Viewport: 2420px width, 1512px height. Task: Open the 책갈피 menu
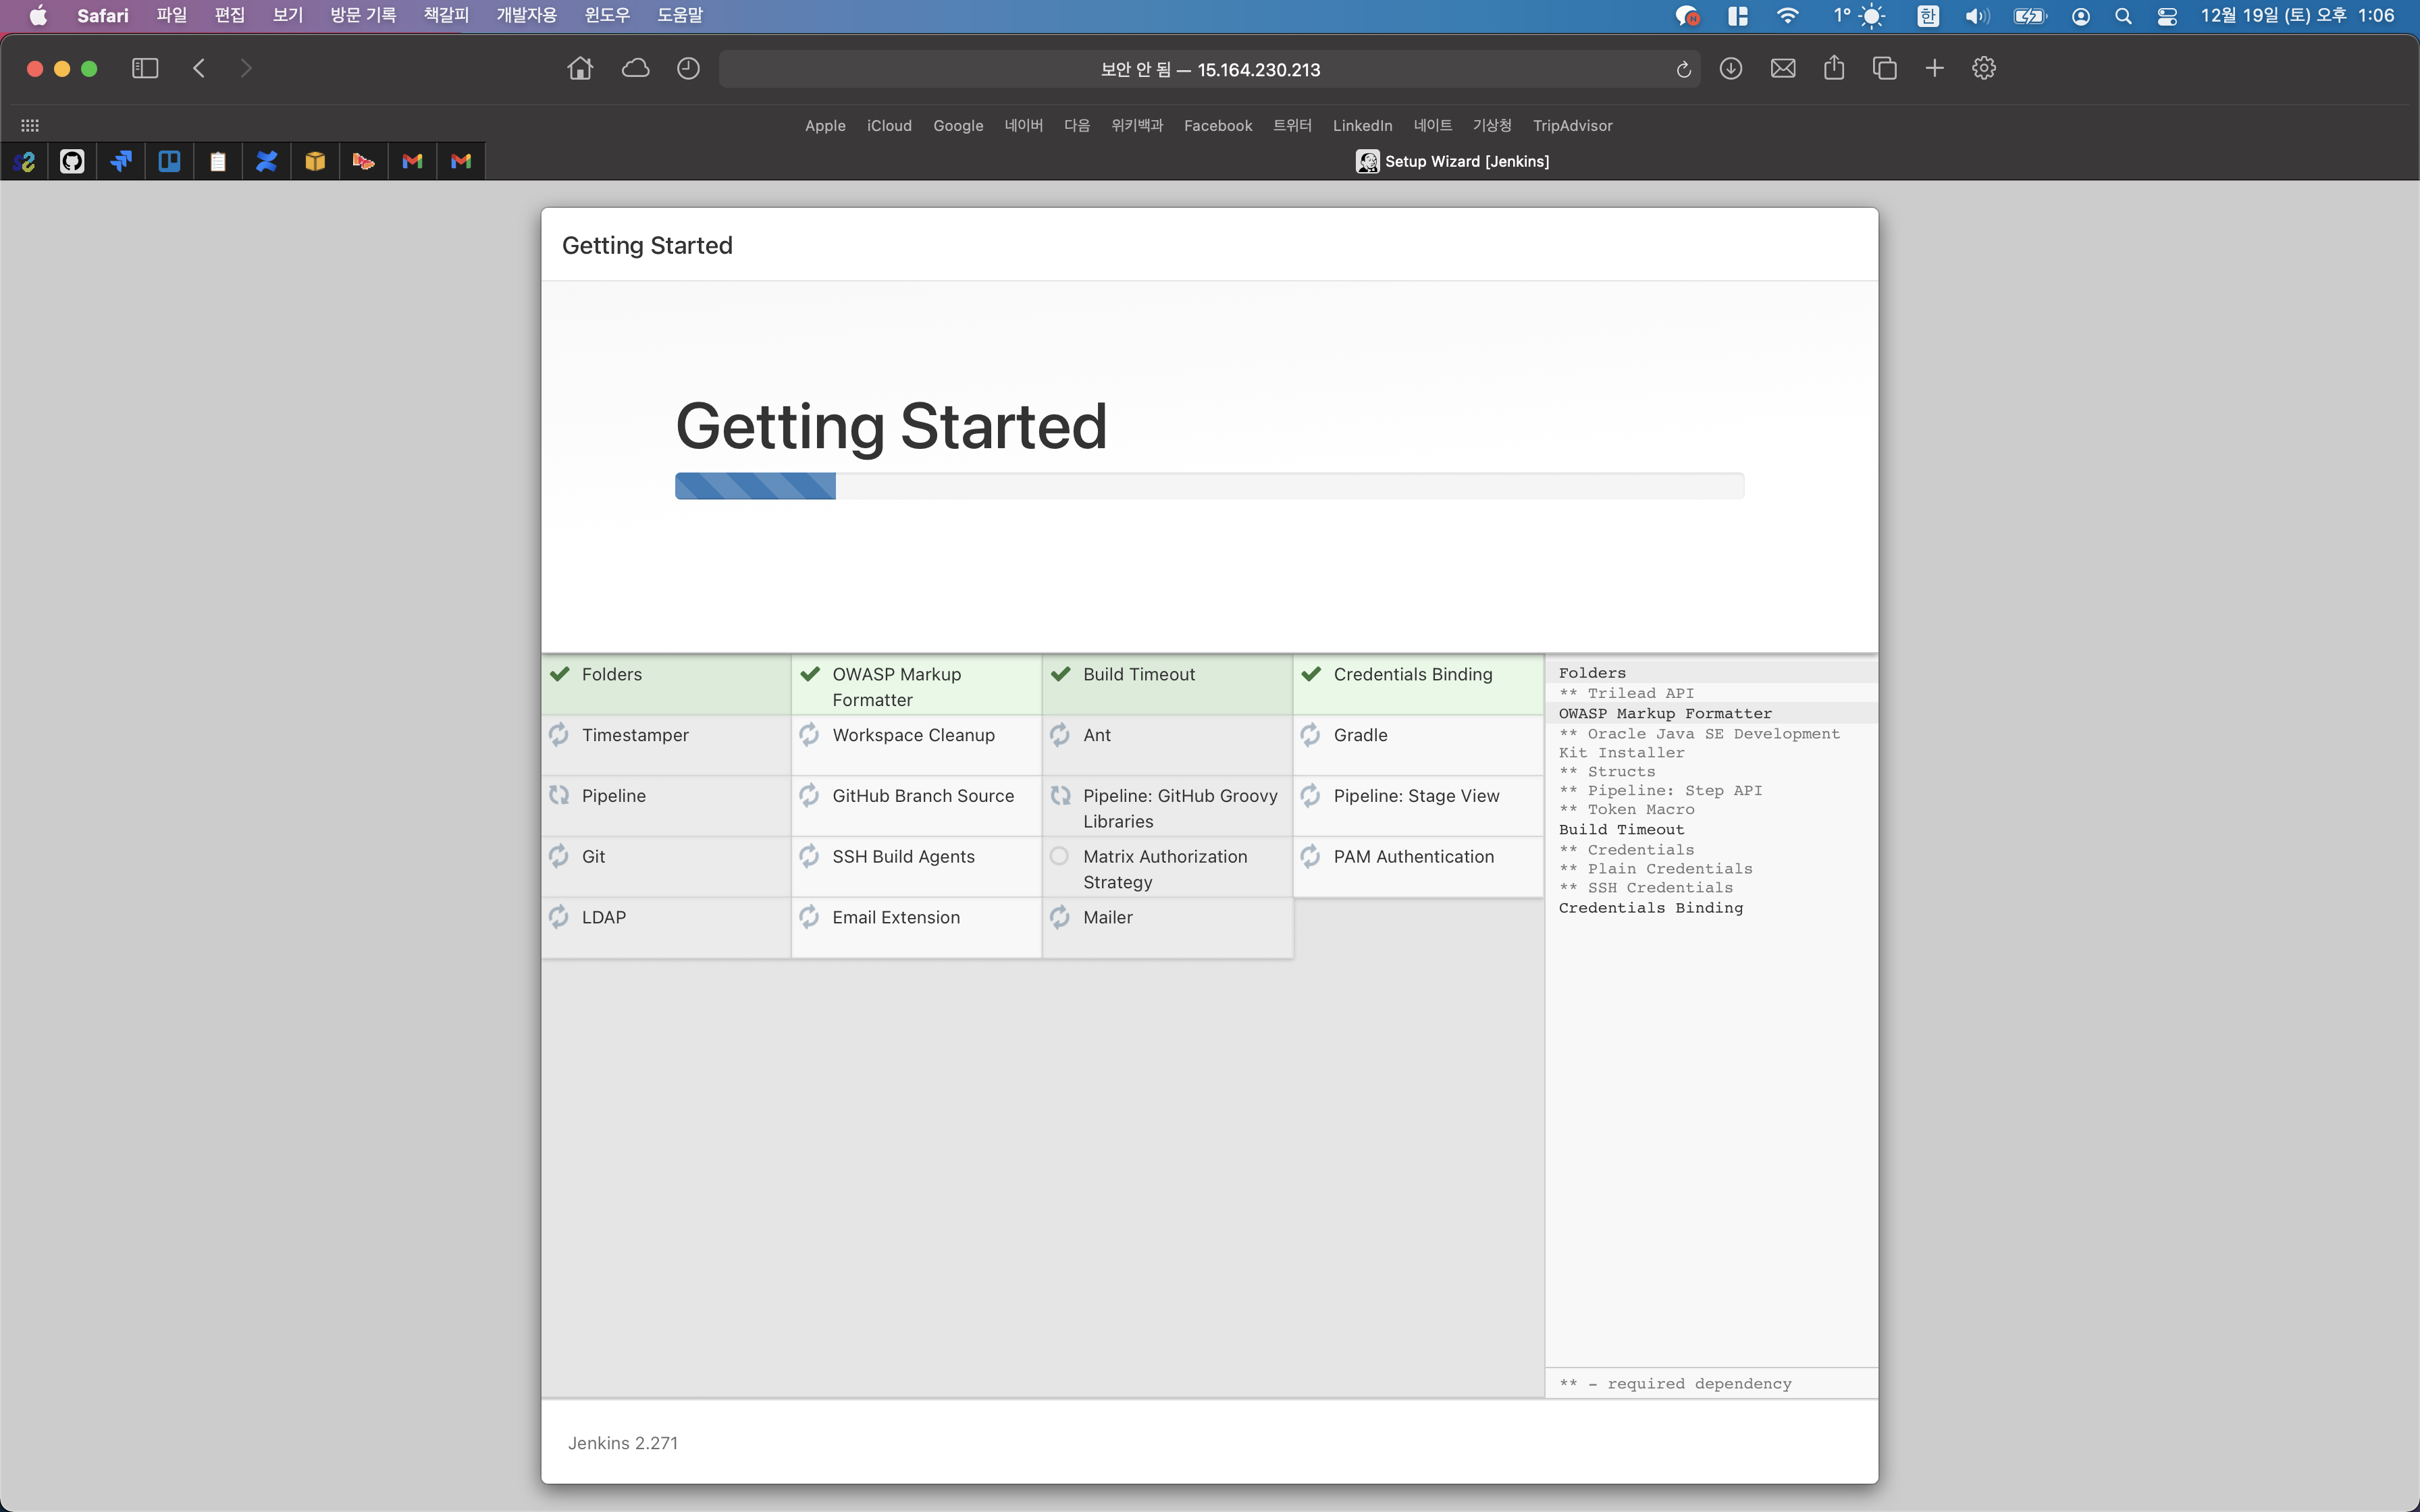446,15
